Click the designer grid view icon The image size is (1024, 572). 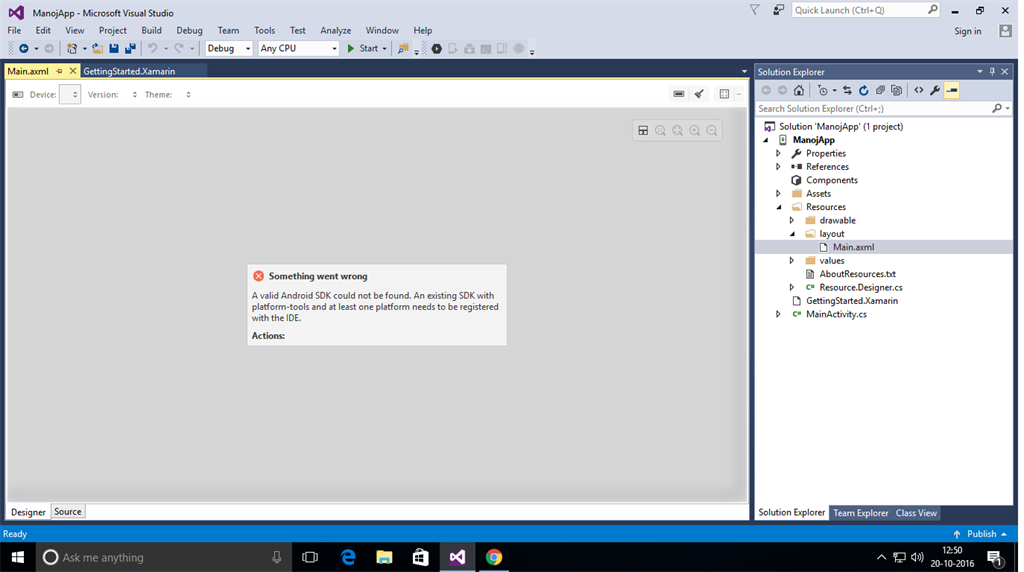[724, 94]
